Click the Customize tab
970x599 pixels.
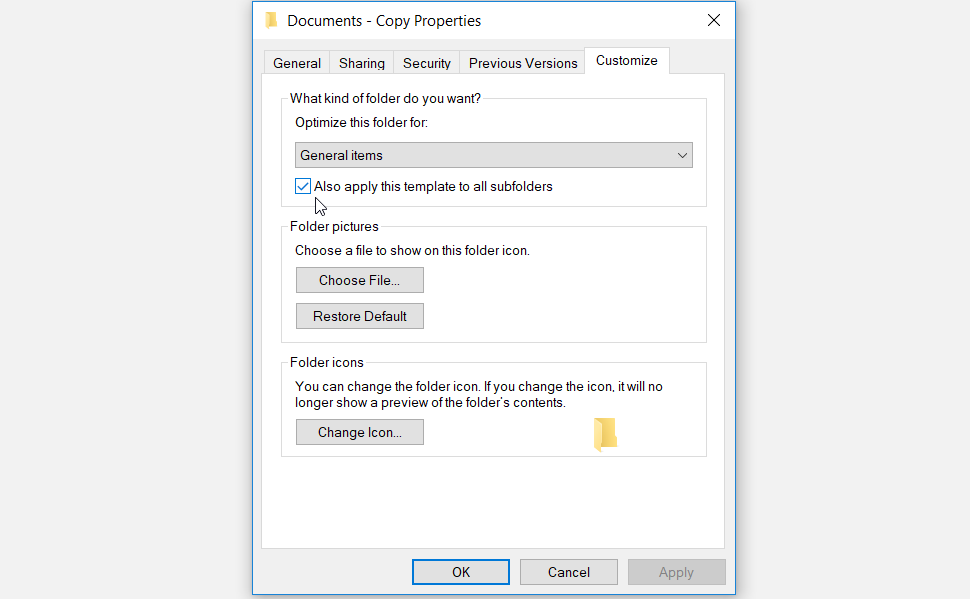coord(627,61)
